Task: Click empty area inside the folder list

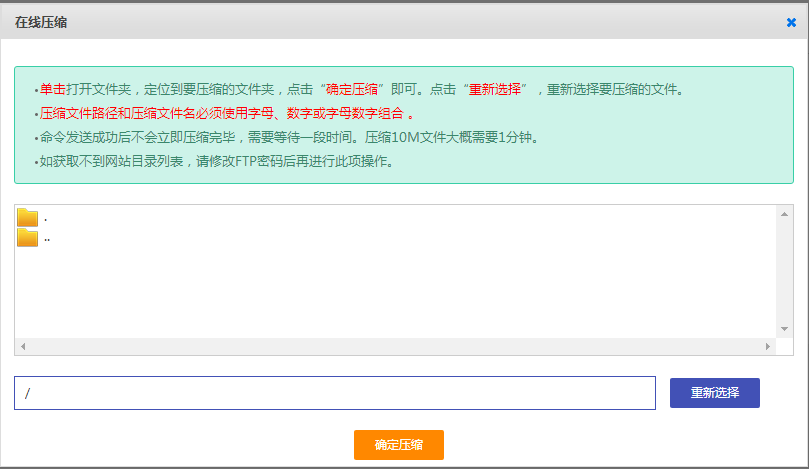Action: pos(400,290)
